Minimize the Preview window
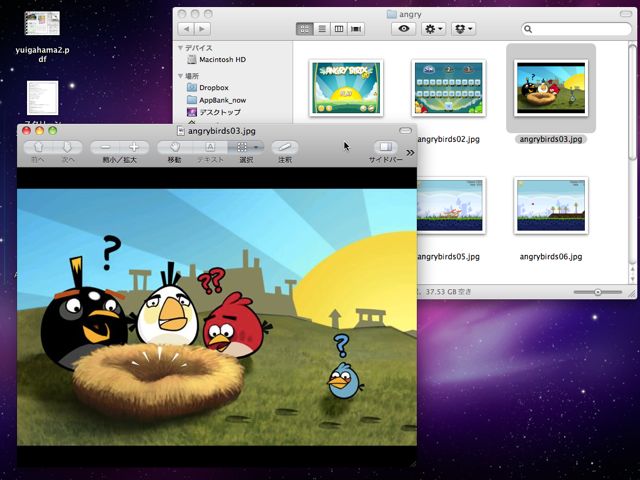The width and height of the screenshot is (640, 480). (40, 131)
